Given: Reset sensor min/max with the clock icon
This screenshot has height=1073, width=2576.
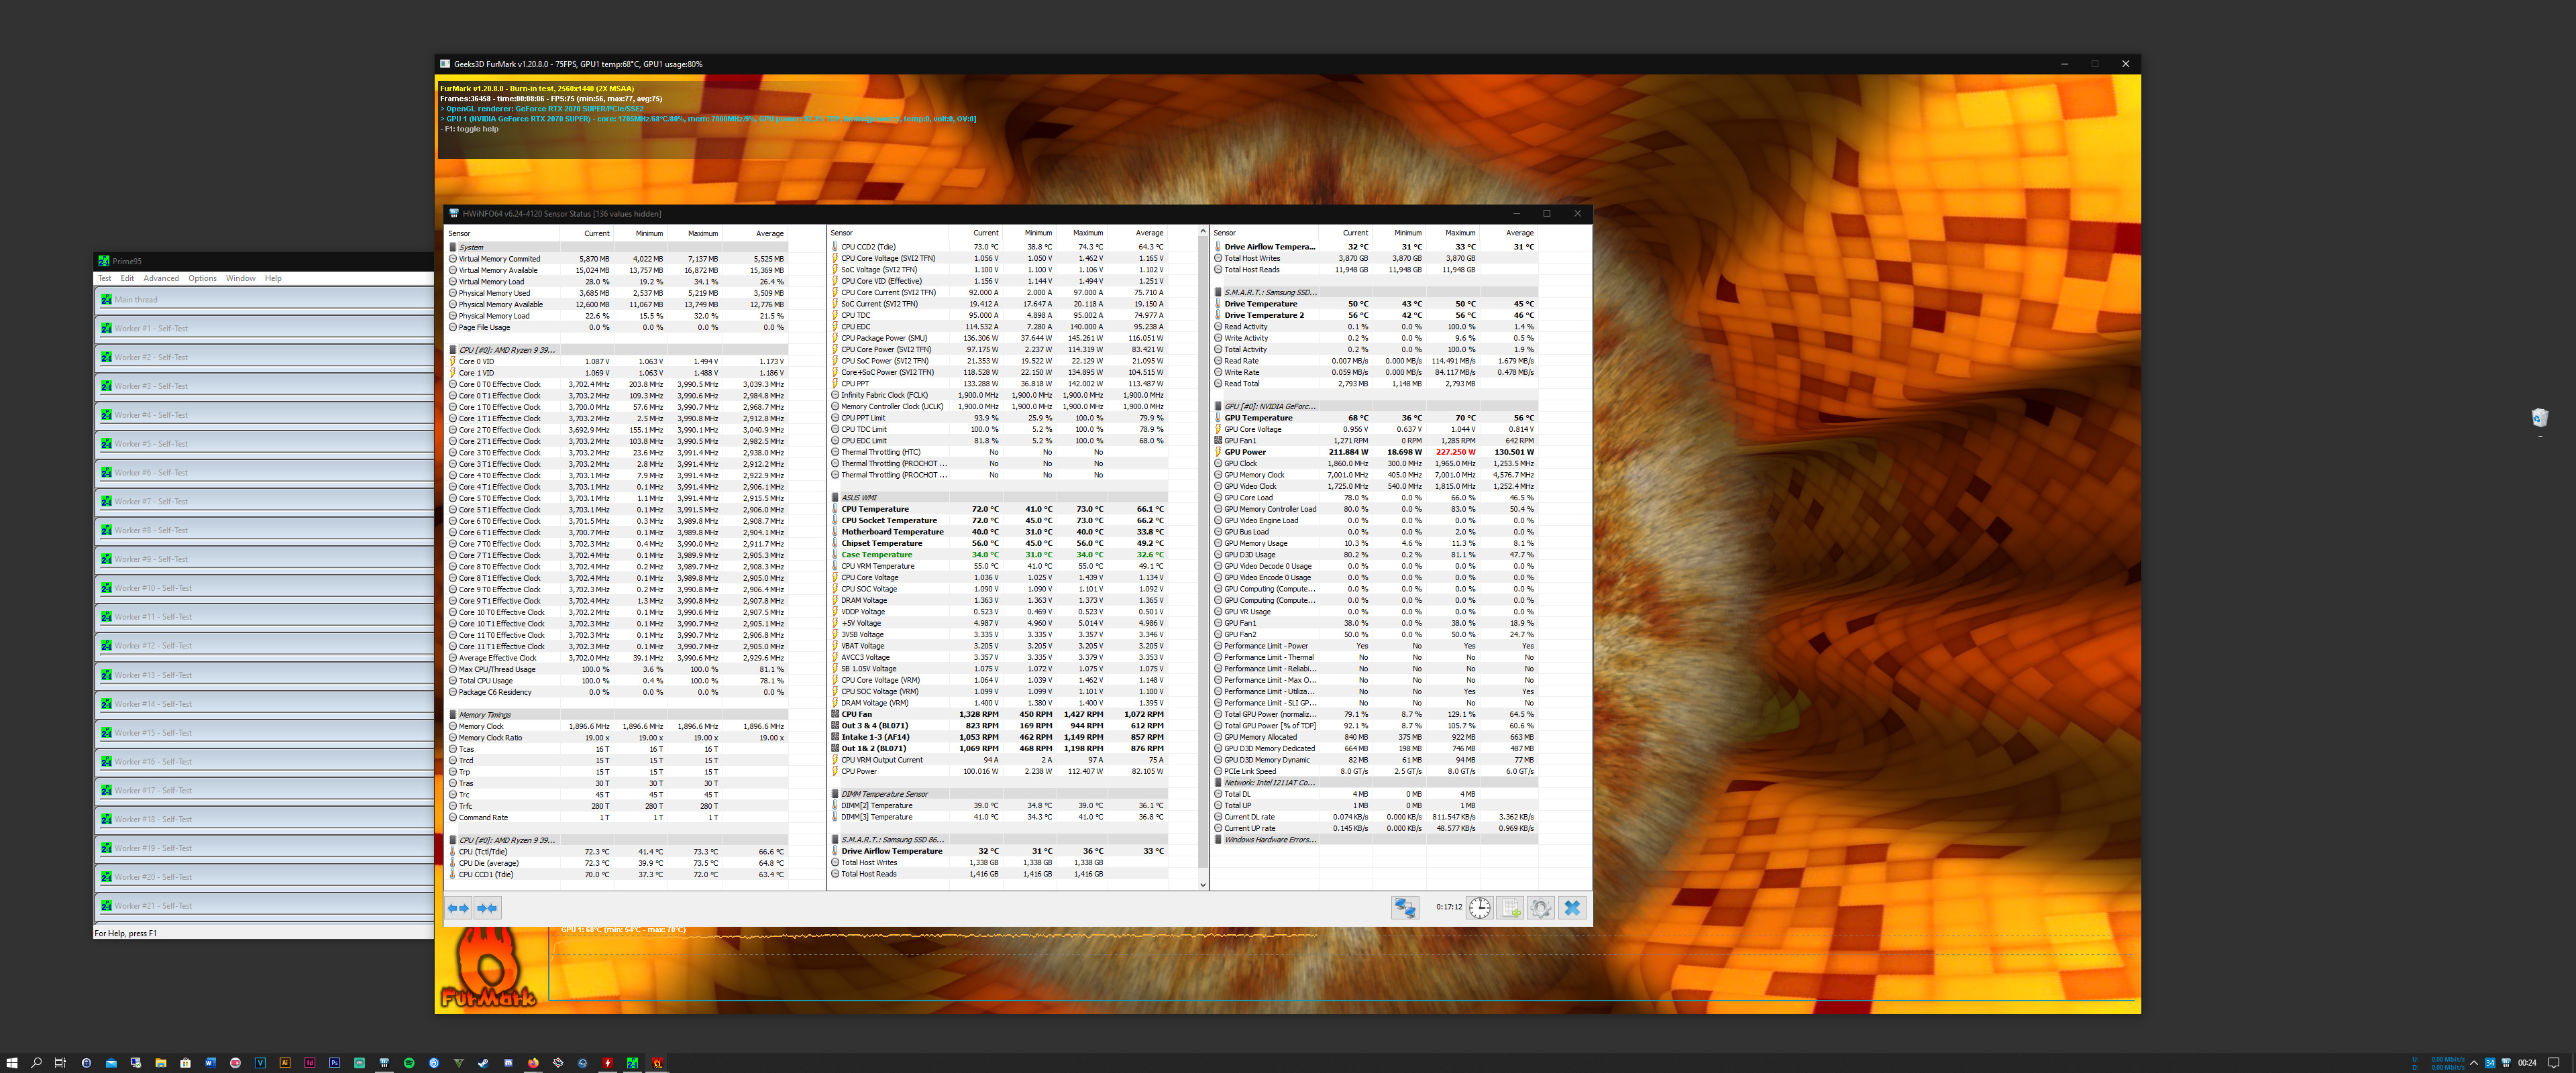Looking at the screenshot, I should point(1479,908).
